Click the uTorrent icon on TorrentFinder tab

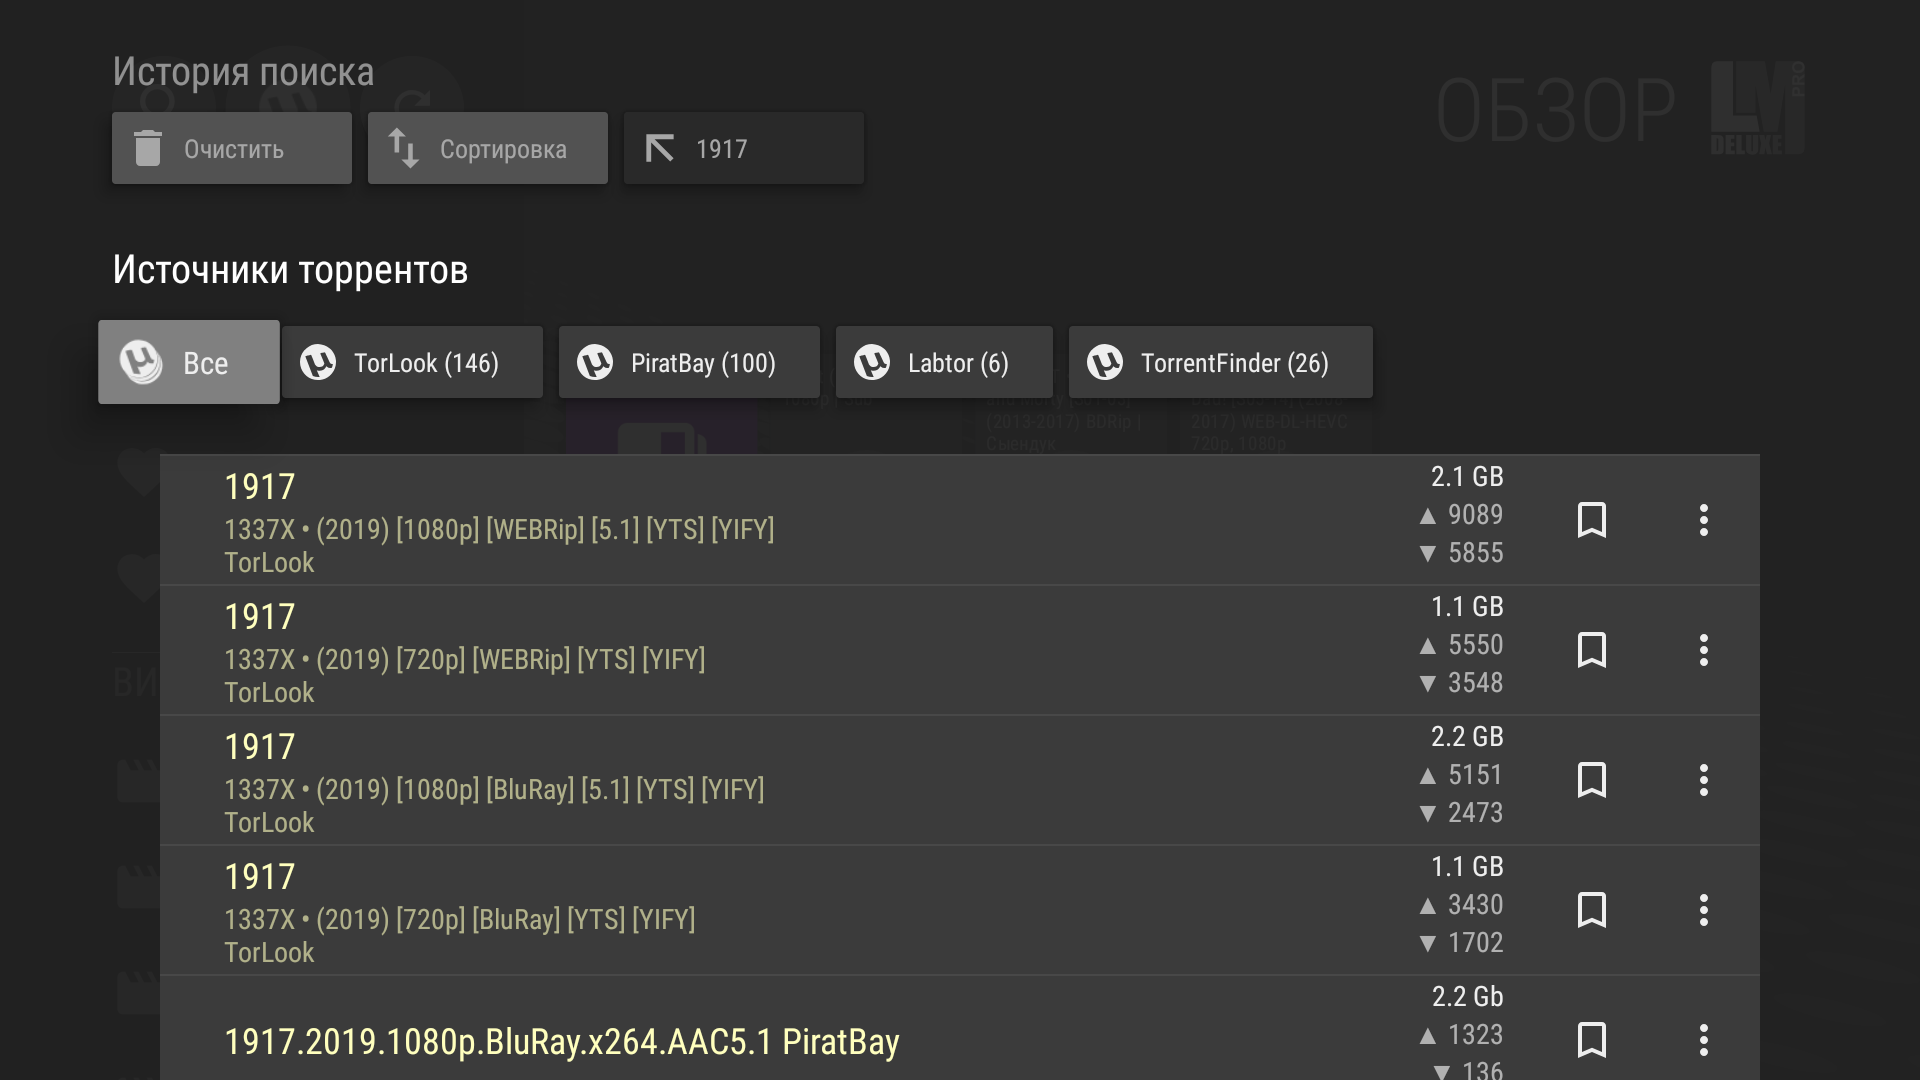[1105, 362]
